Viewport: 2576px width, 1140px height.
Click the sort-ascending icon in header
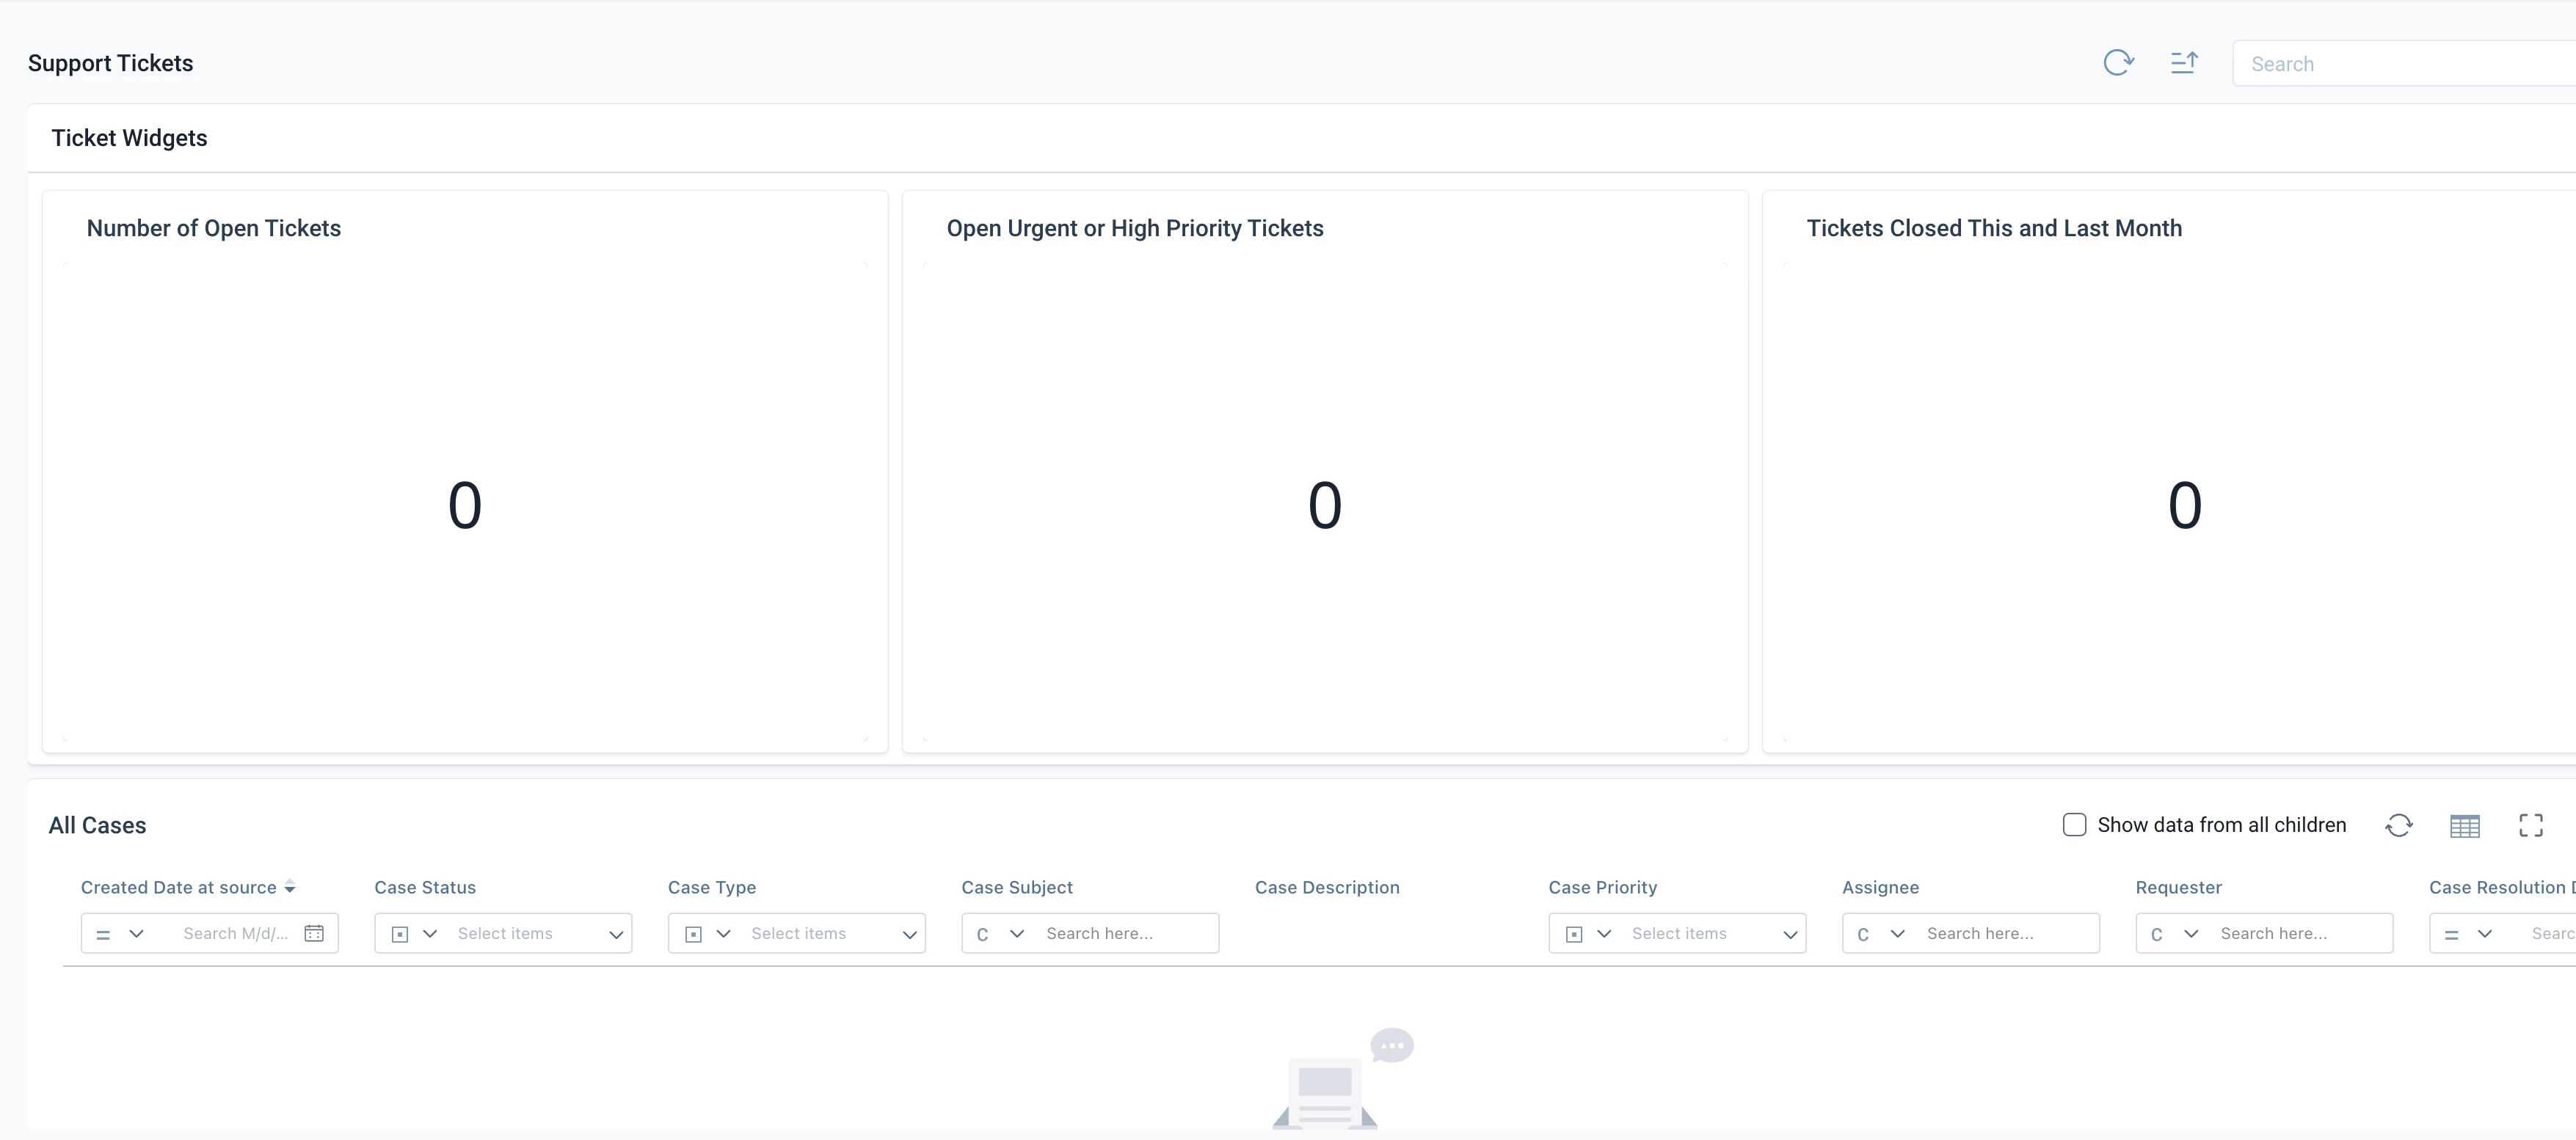[2184, 63]
